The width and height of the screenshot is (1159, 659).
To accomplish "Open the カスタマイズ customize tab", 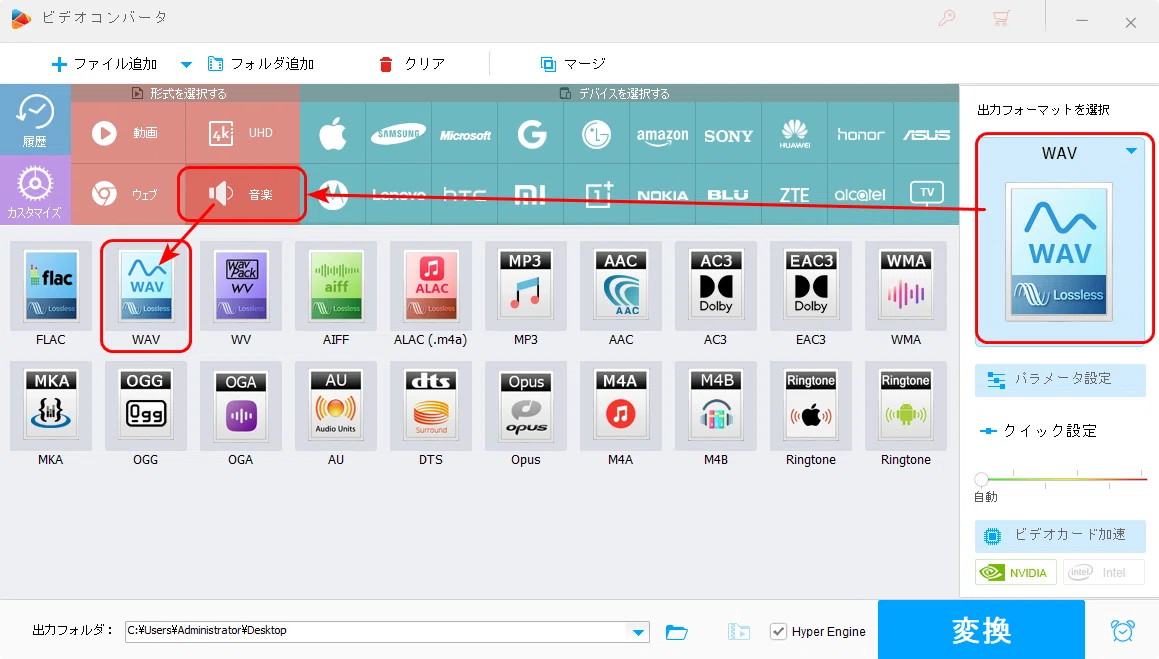I will point(35,190).
